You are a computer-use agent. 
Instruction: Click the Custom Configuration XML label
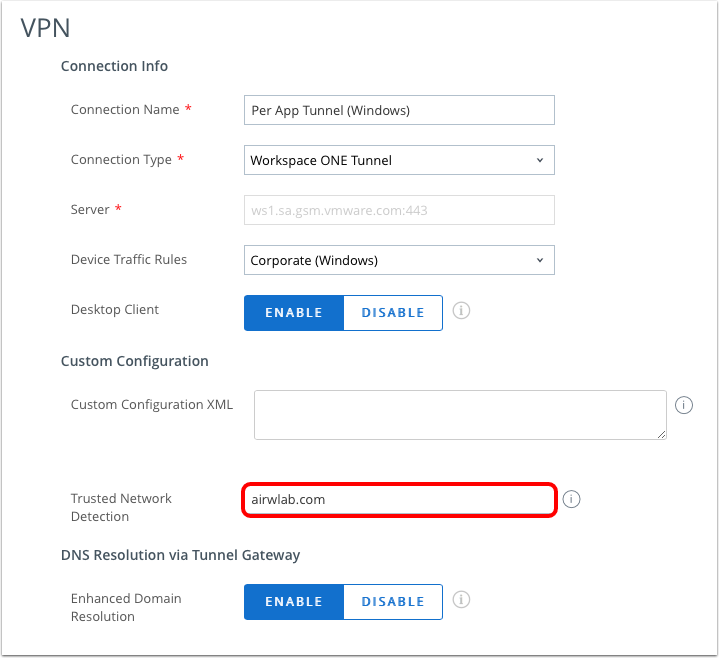pyautogui.click(x=152, y=404)
